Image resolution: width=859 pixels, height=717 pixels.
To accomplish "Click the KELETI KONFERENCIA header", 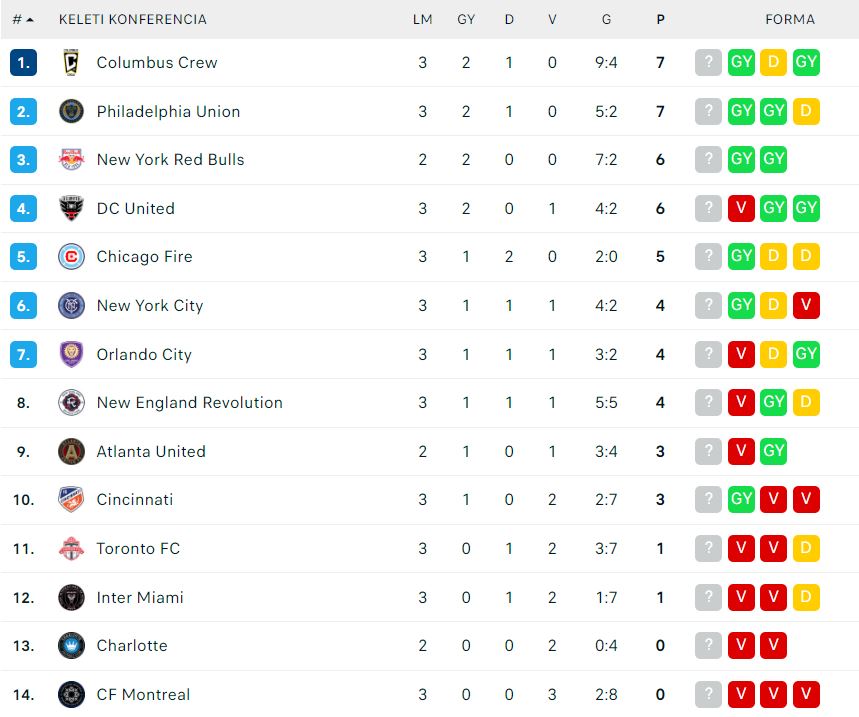I will point(133,19).
